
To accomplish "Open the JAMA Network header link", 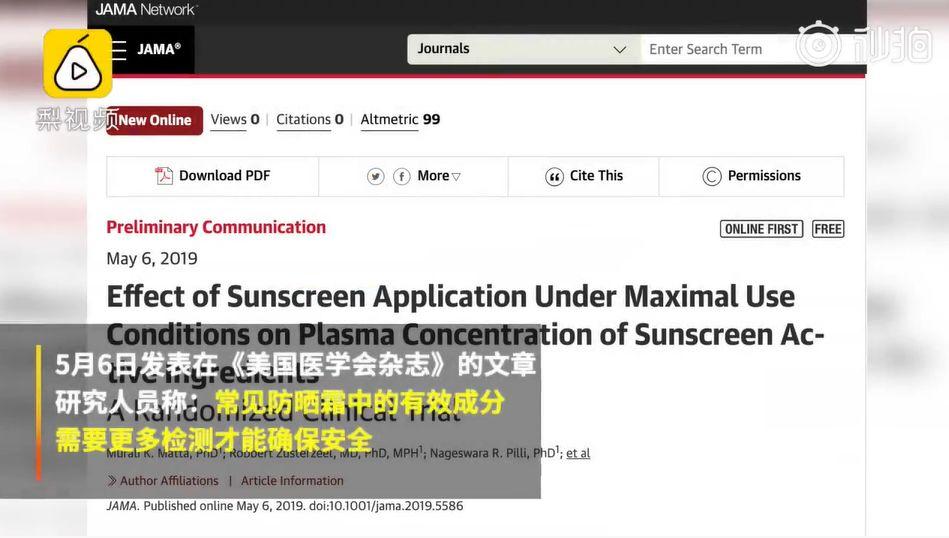I will pos(146,10).
